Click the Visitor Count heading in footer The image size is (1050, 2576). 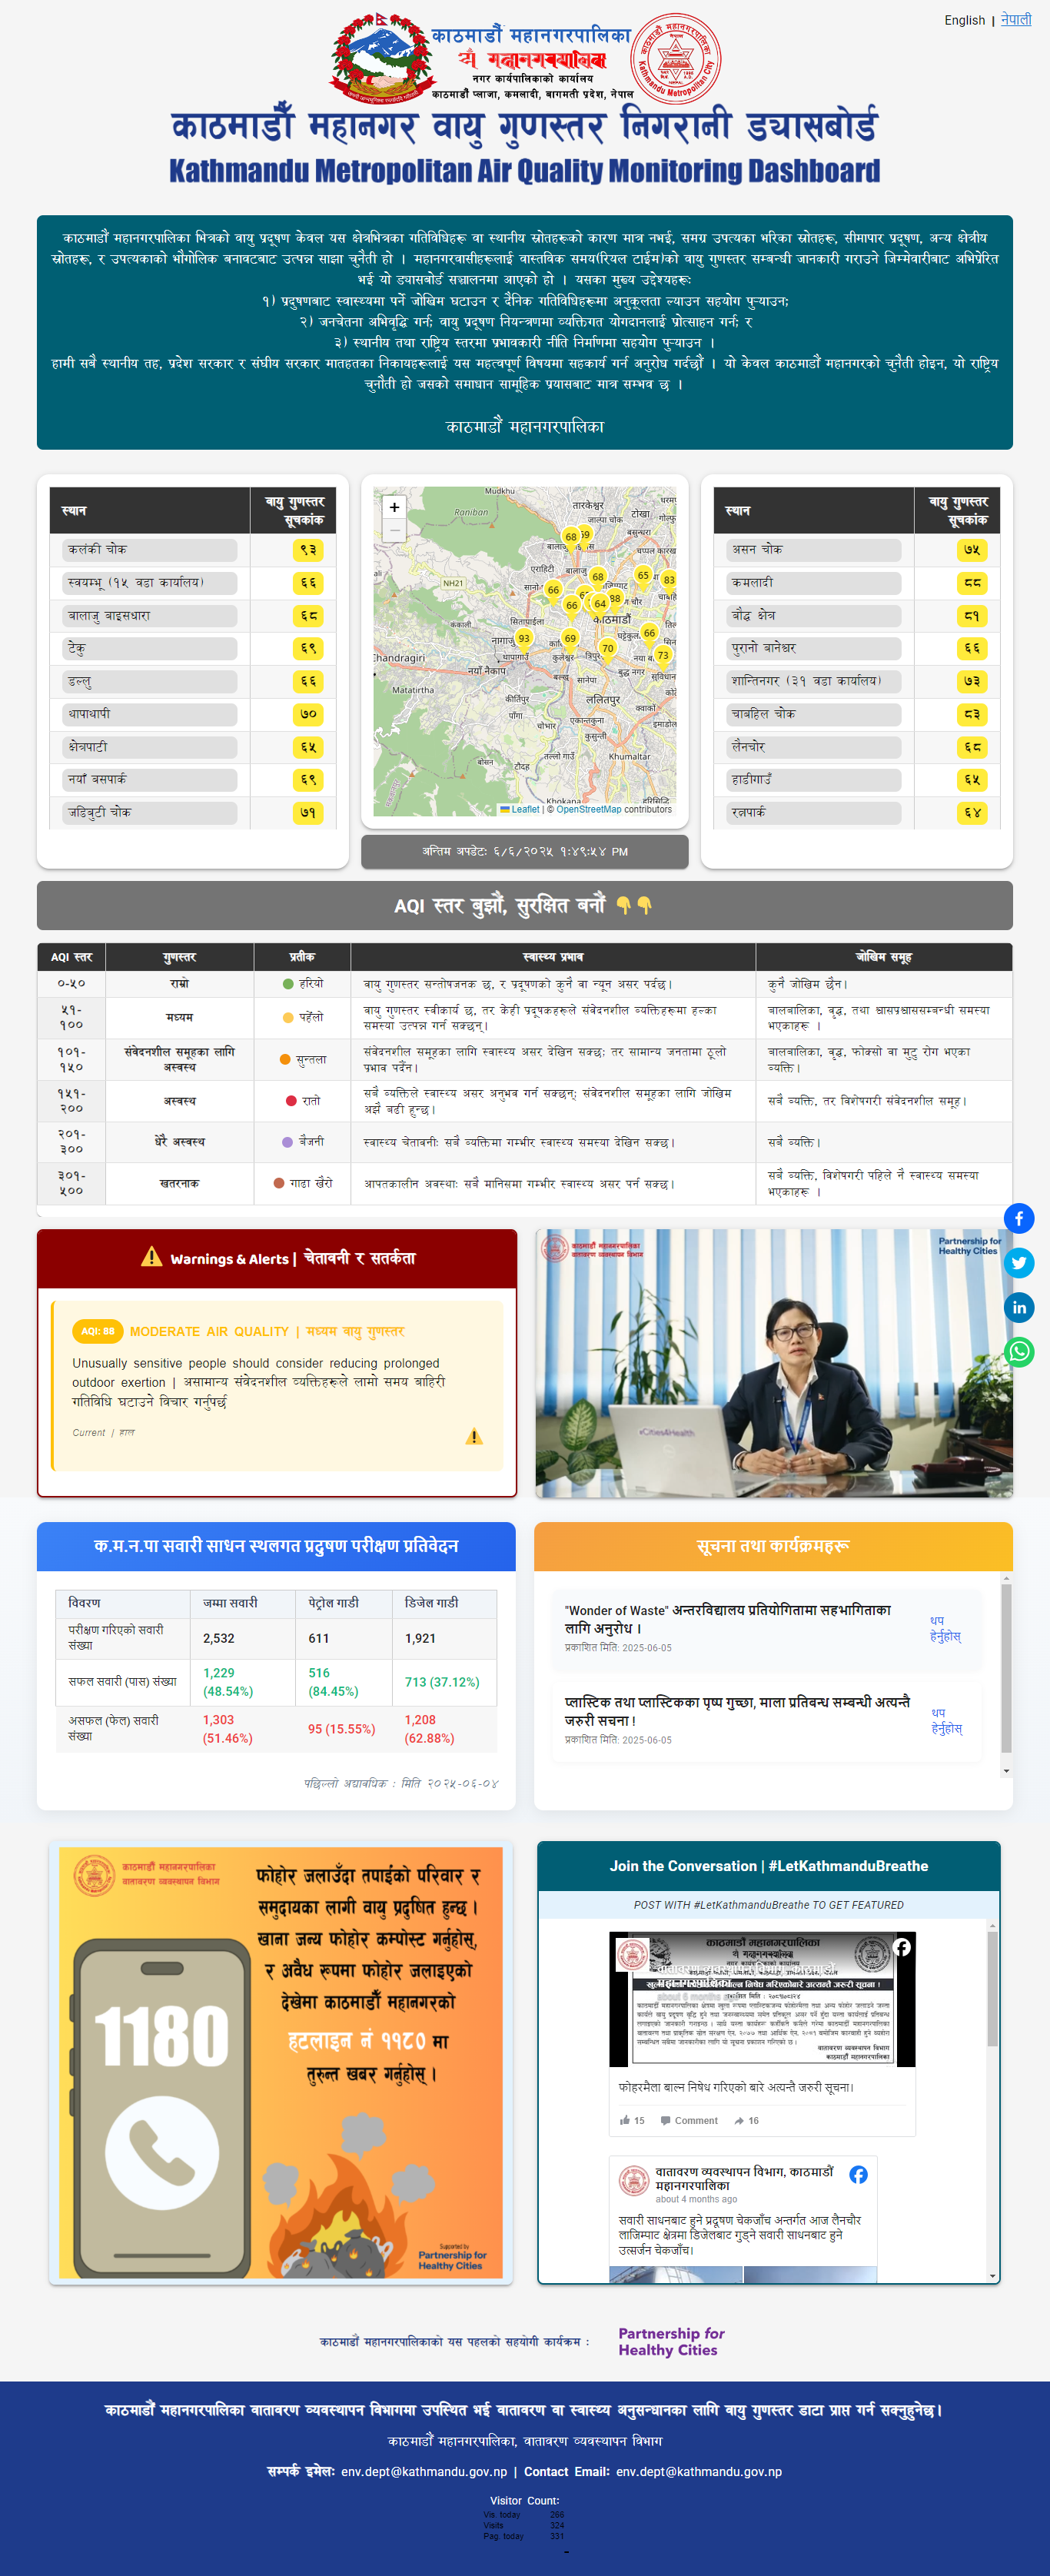524,2500
